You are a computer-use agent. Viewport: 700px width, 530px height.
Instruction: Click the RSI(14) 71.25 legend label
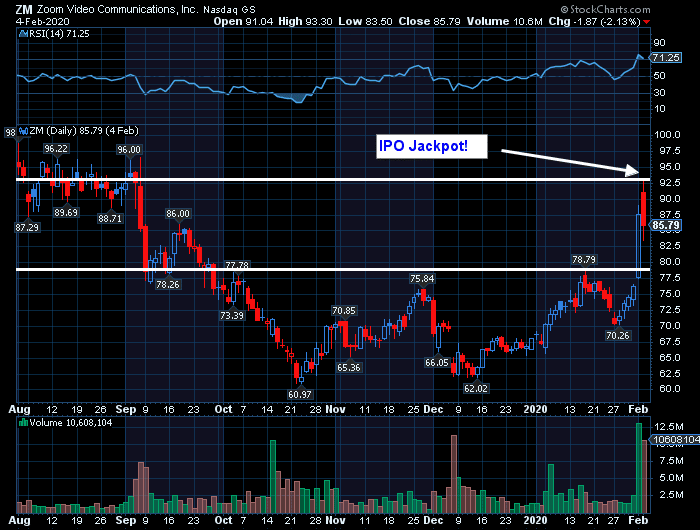tap(59, 33)
